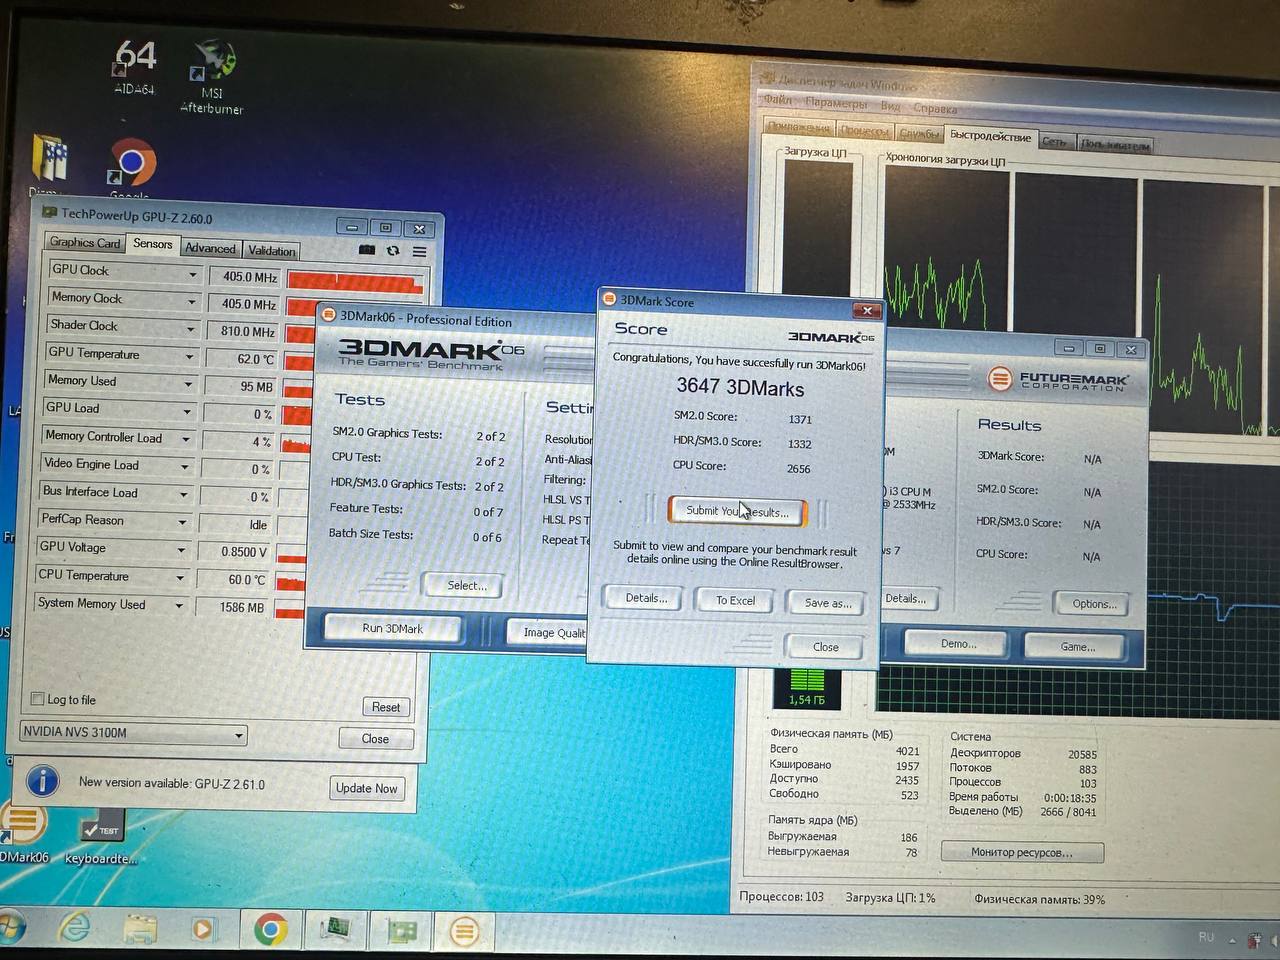The height and width of the screenshot is (960, 1280).
Task: Click Futuremark Corporation logo
Action: [x=1058, y=380]
